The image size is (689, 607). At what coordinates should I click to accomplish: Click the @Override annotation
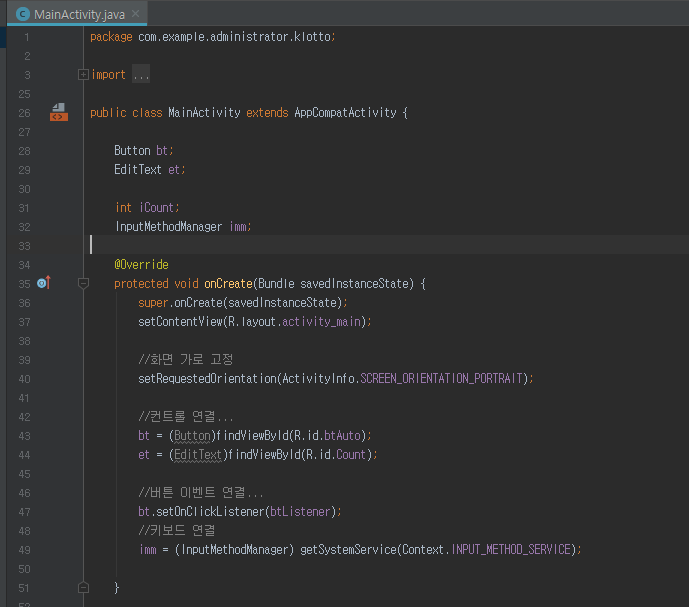141,265
